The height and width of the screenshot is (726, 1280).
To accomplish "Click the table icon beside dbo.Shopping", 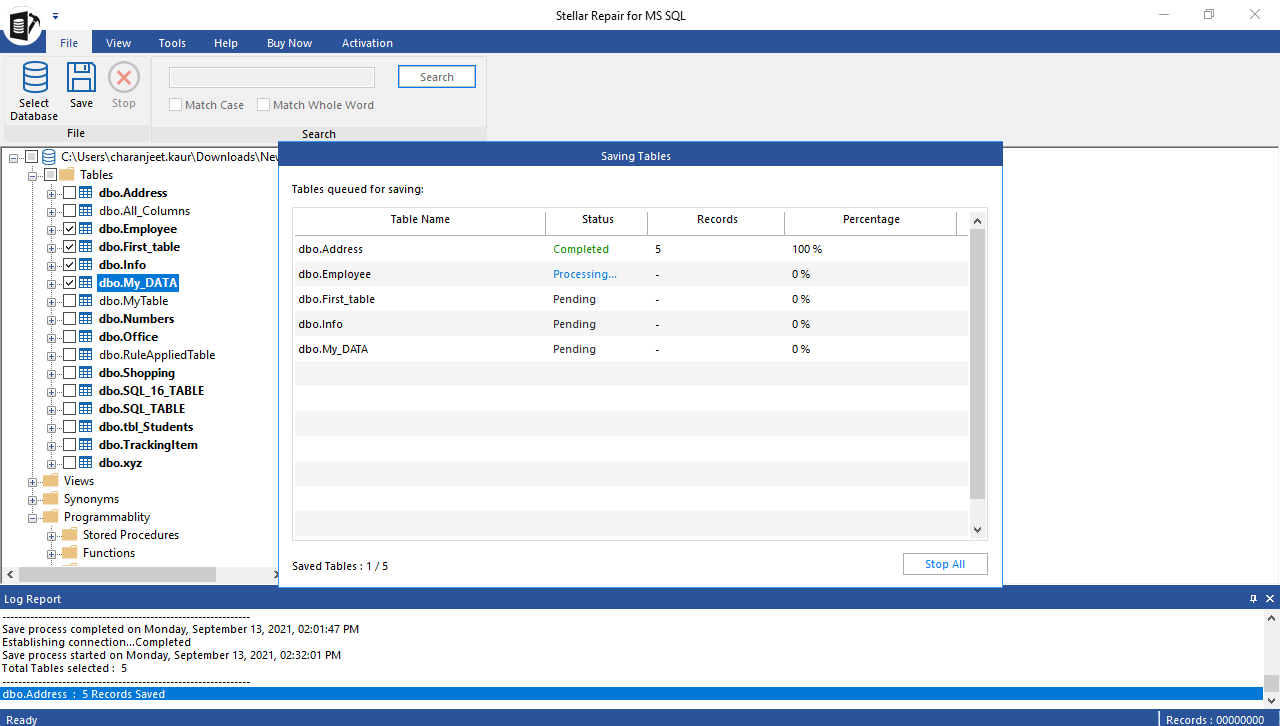I will (86, 373).
